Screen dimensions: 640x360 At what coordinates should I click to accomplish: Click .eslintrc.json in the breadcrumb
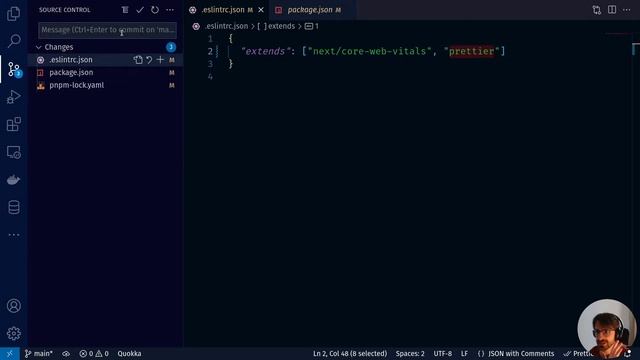[x=227, y=26]
